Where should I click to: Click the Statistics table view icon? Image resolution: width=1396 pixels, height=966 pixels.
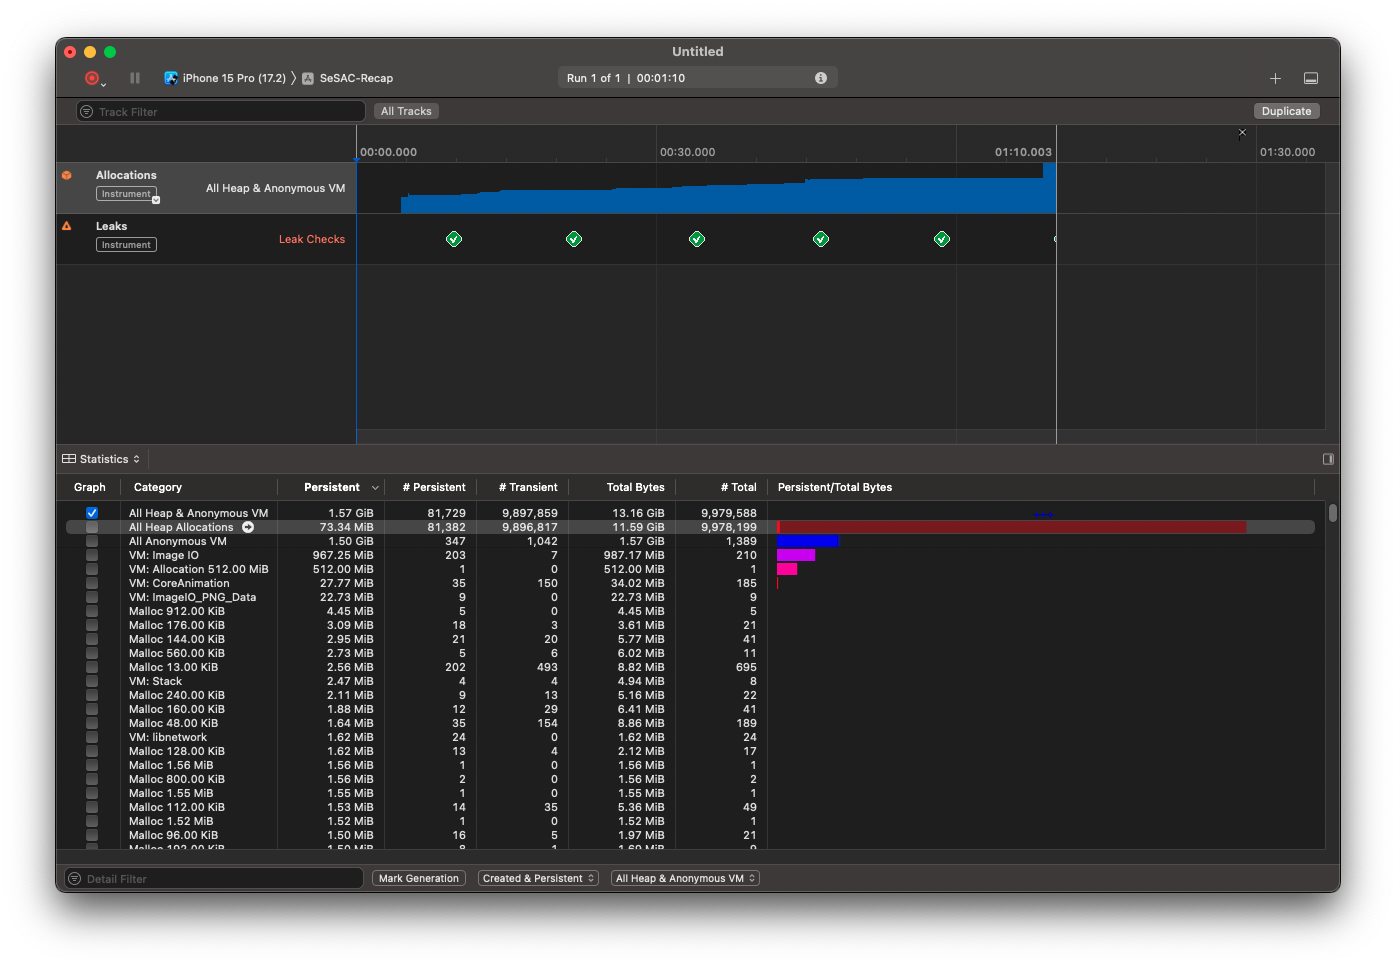point(69,459)
